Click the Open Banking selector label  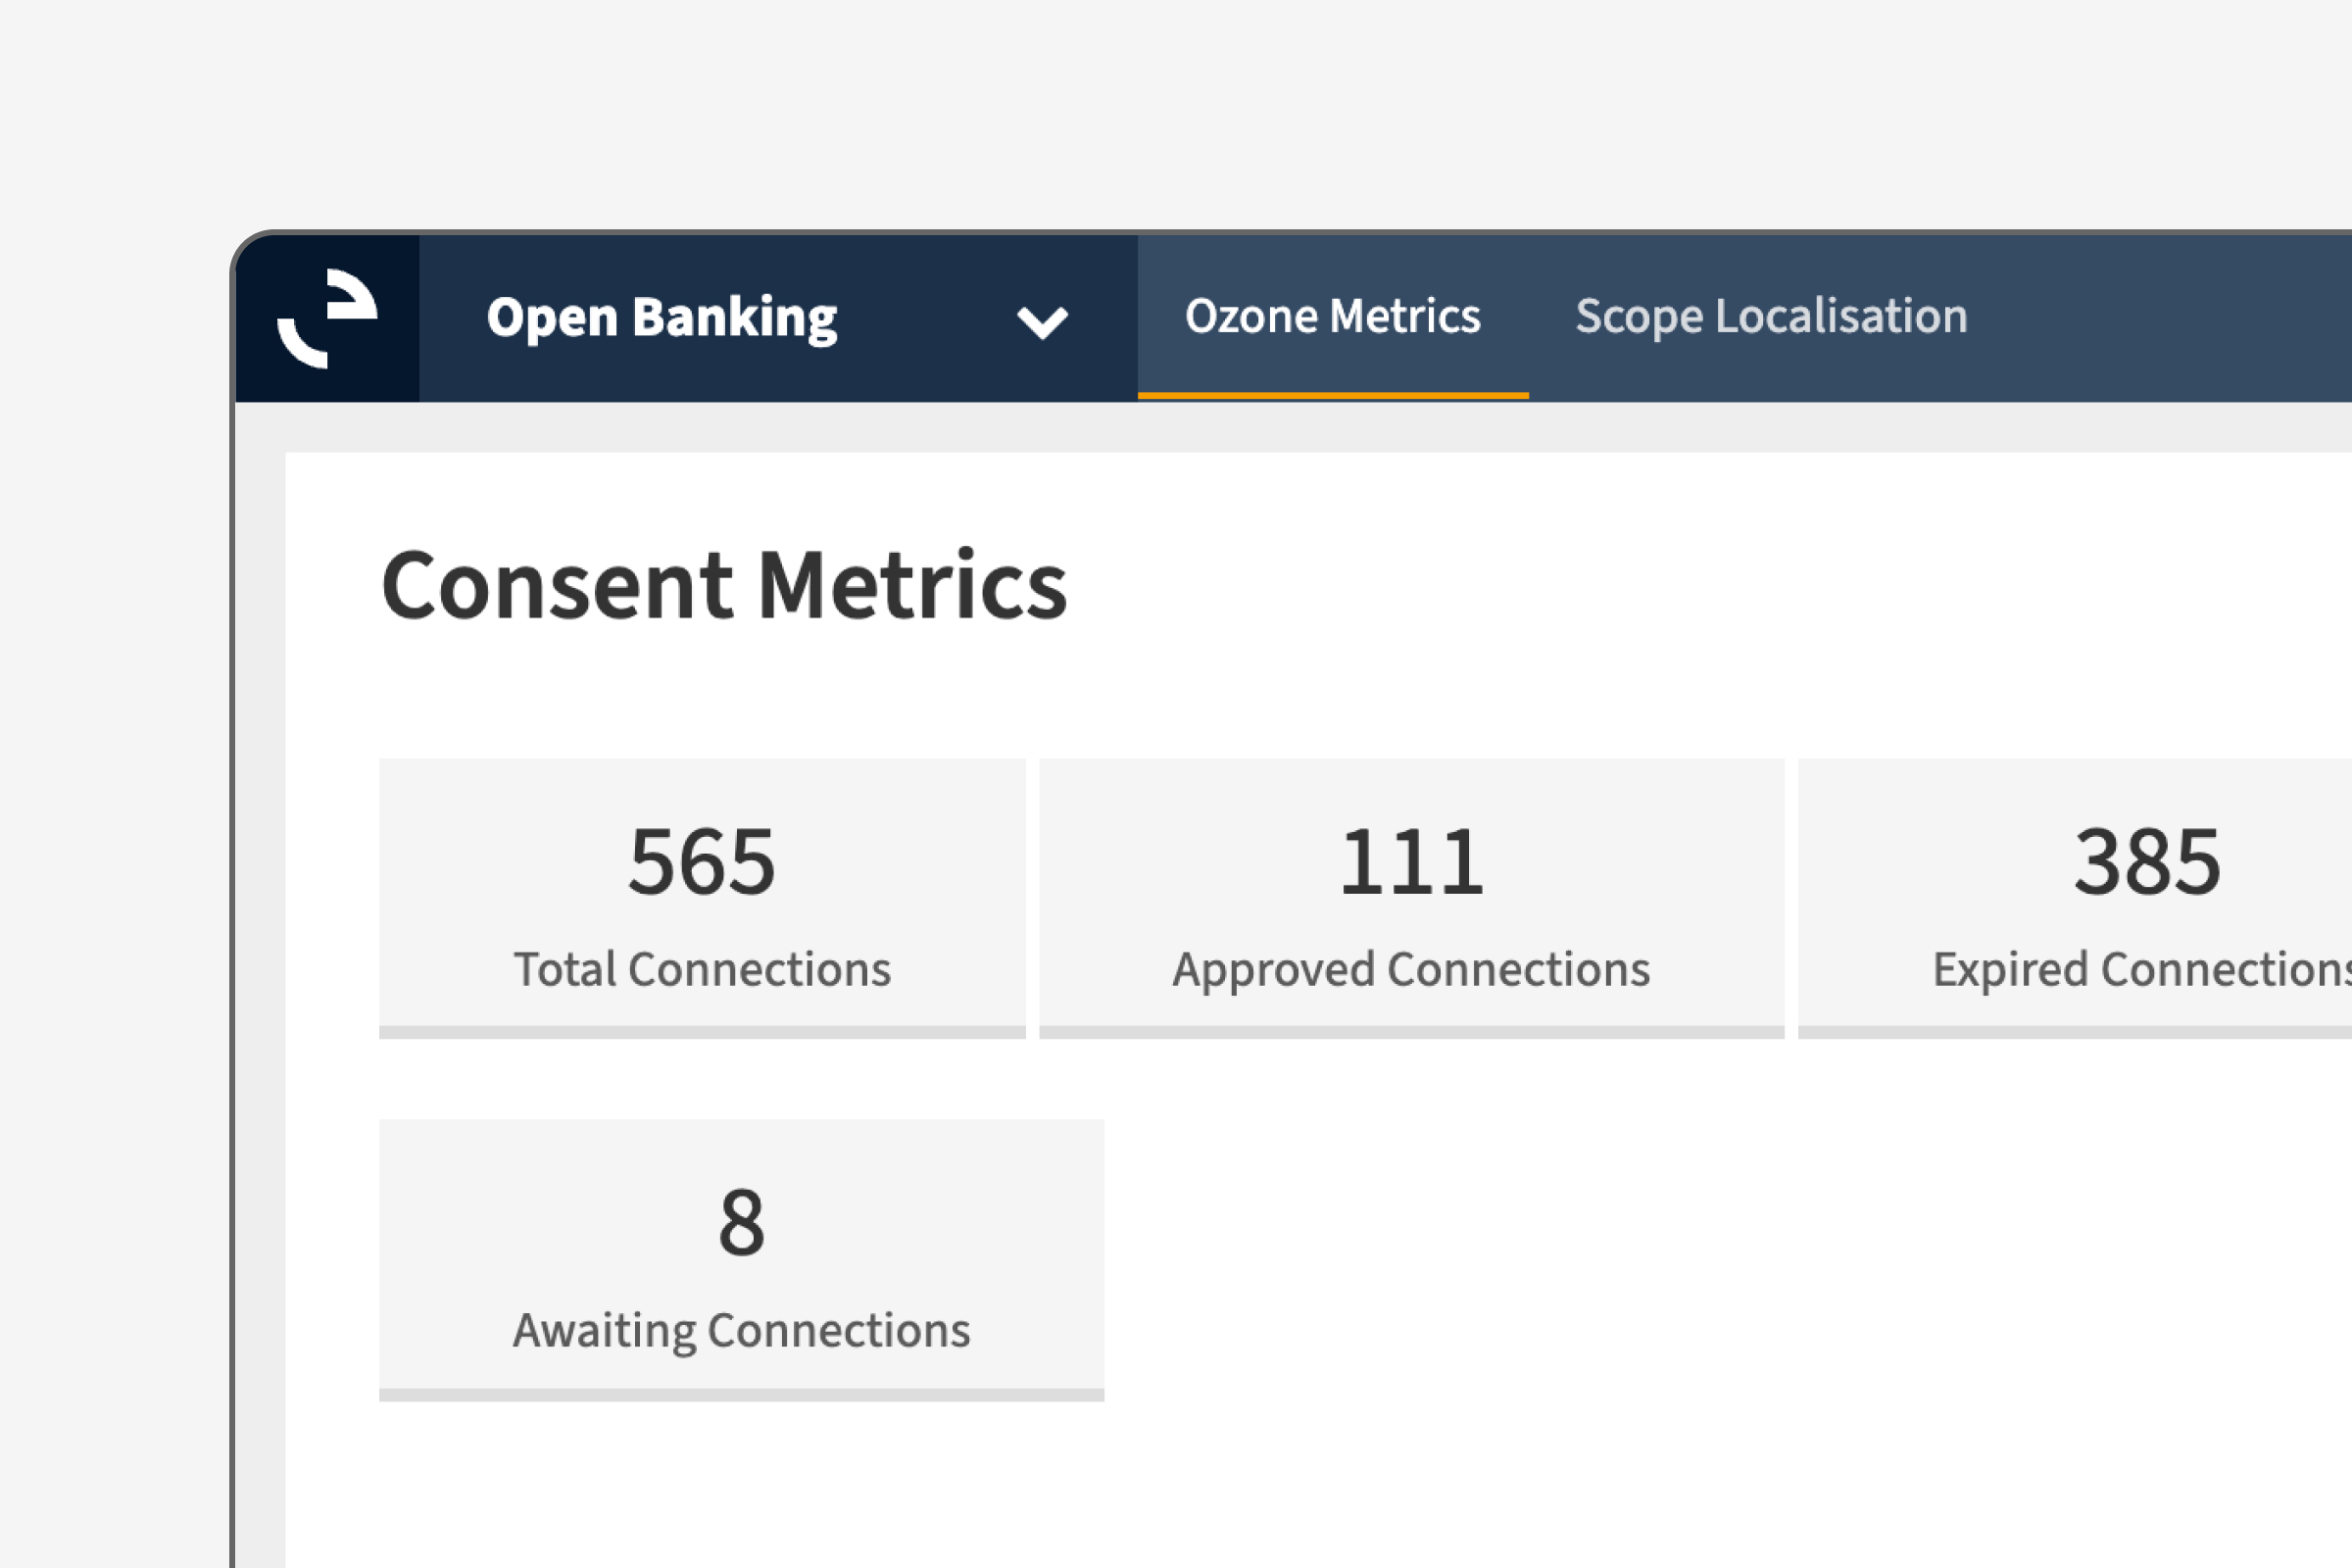pos(661,318)
